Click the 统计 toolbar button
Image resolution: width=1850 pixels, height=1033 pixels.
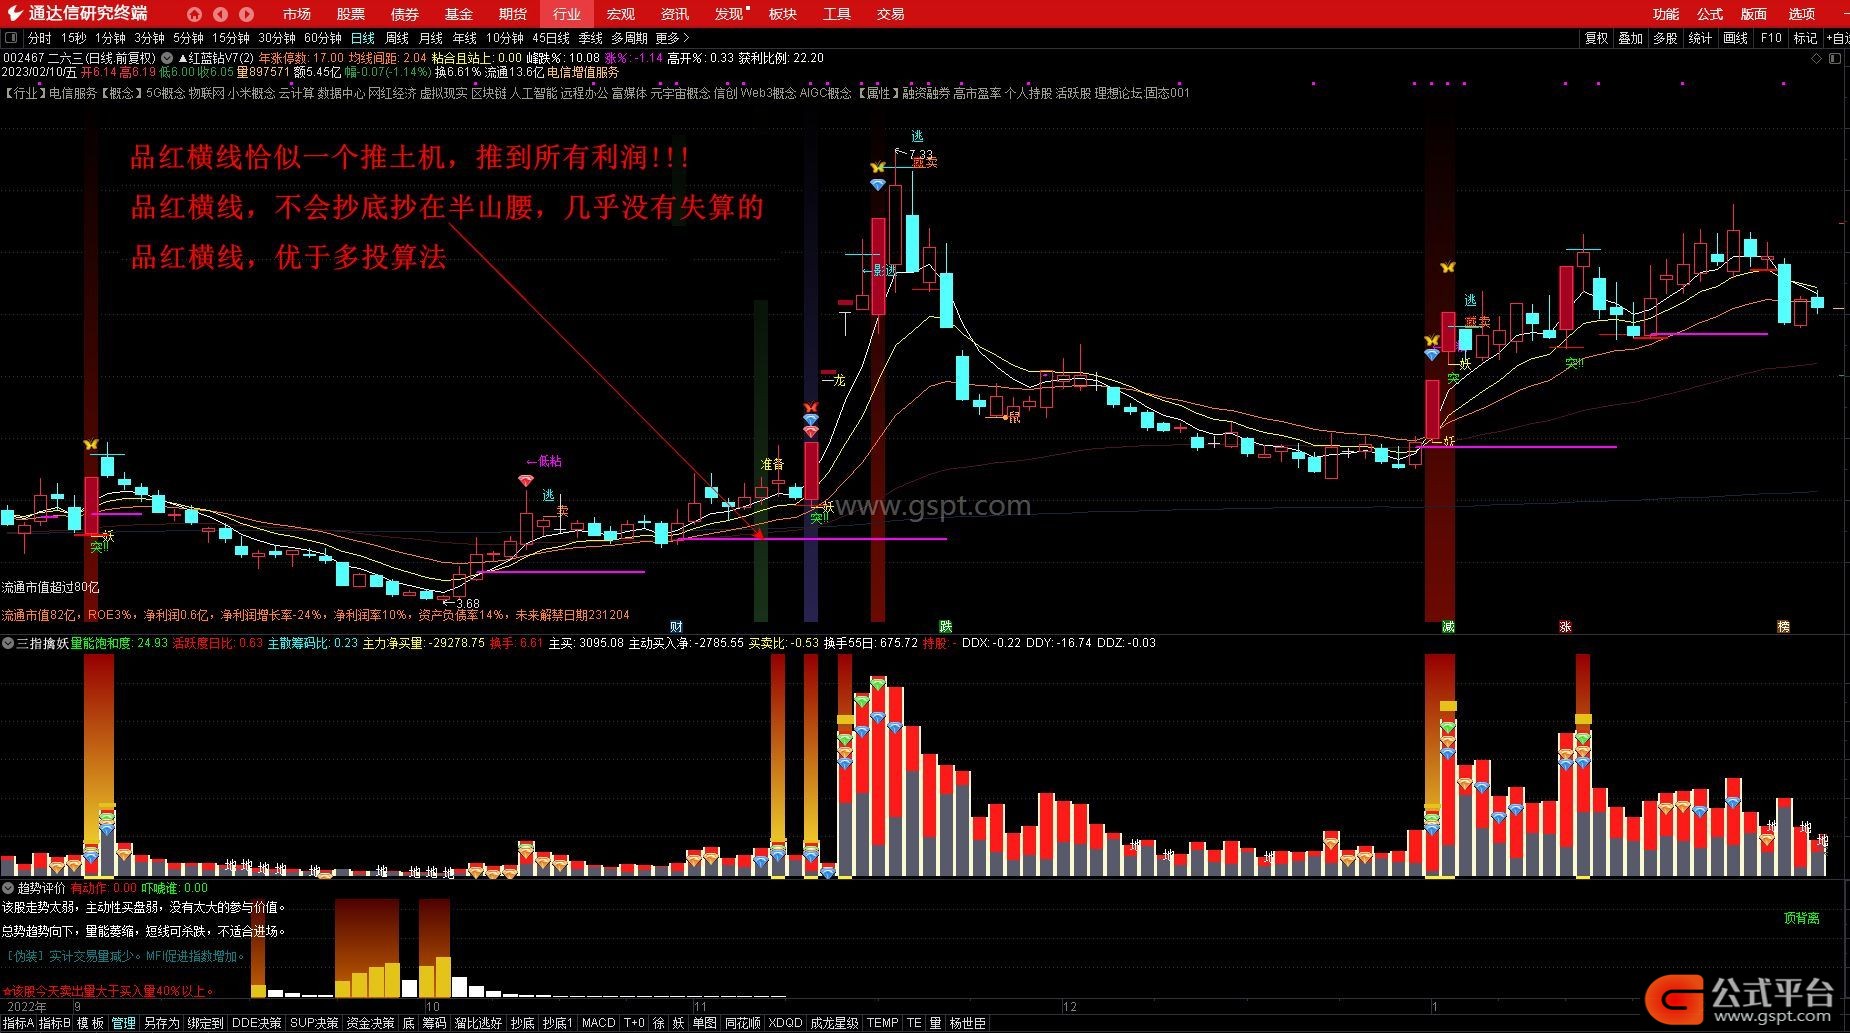coord(1700,38)
